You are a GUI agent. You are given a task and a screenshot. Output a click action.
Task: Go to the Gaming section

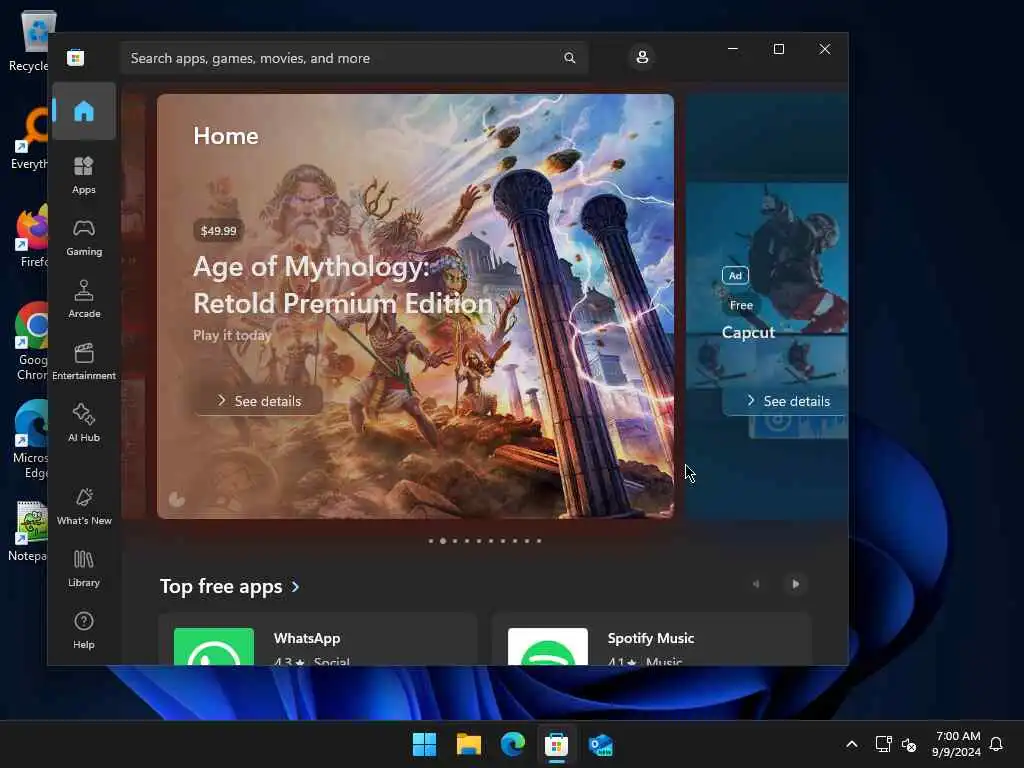(84, 238)
